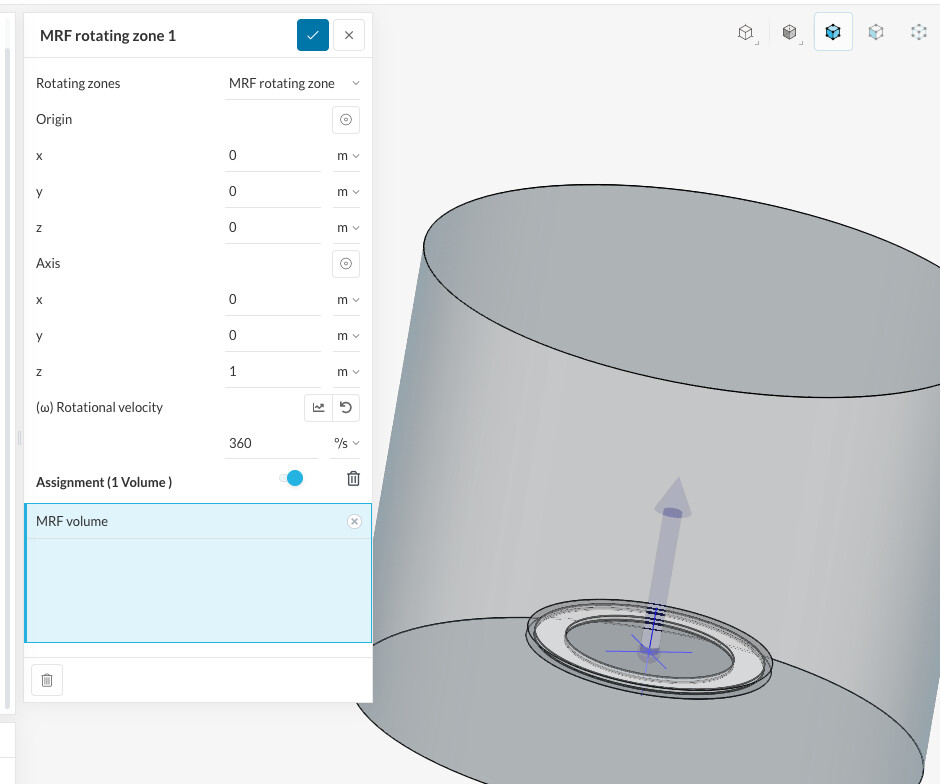This screenshot has width=940, height=784.
Task: Pick the Axis direction with the target icon
Action: pyautogui.click(x=346, y=264)
